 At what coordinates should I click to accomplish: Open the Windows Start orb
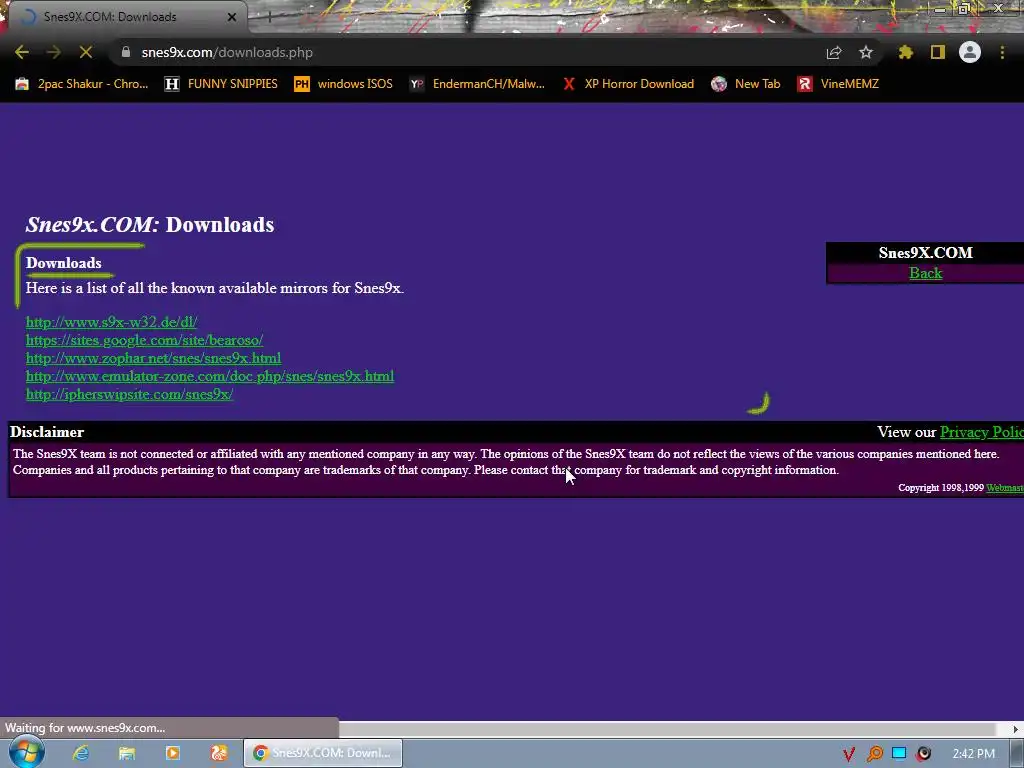[x=27, y=752]
